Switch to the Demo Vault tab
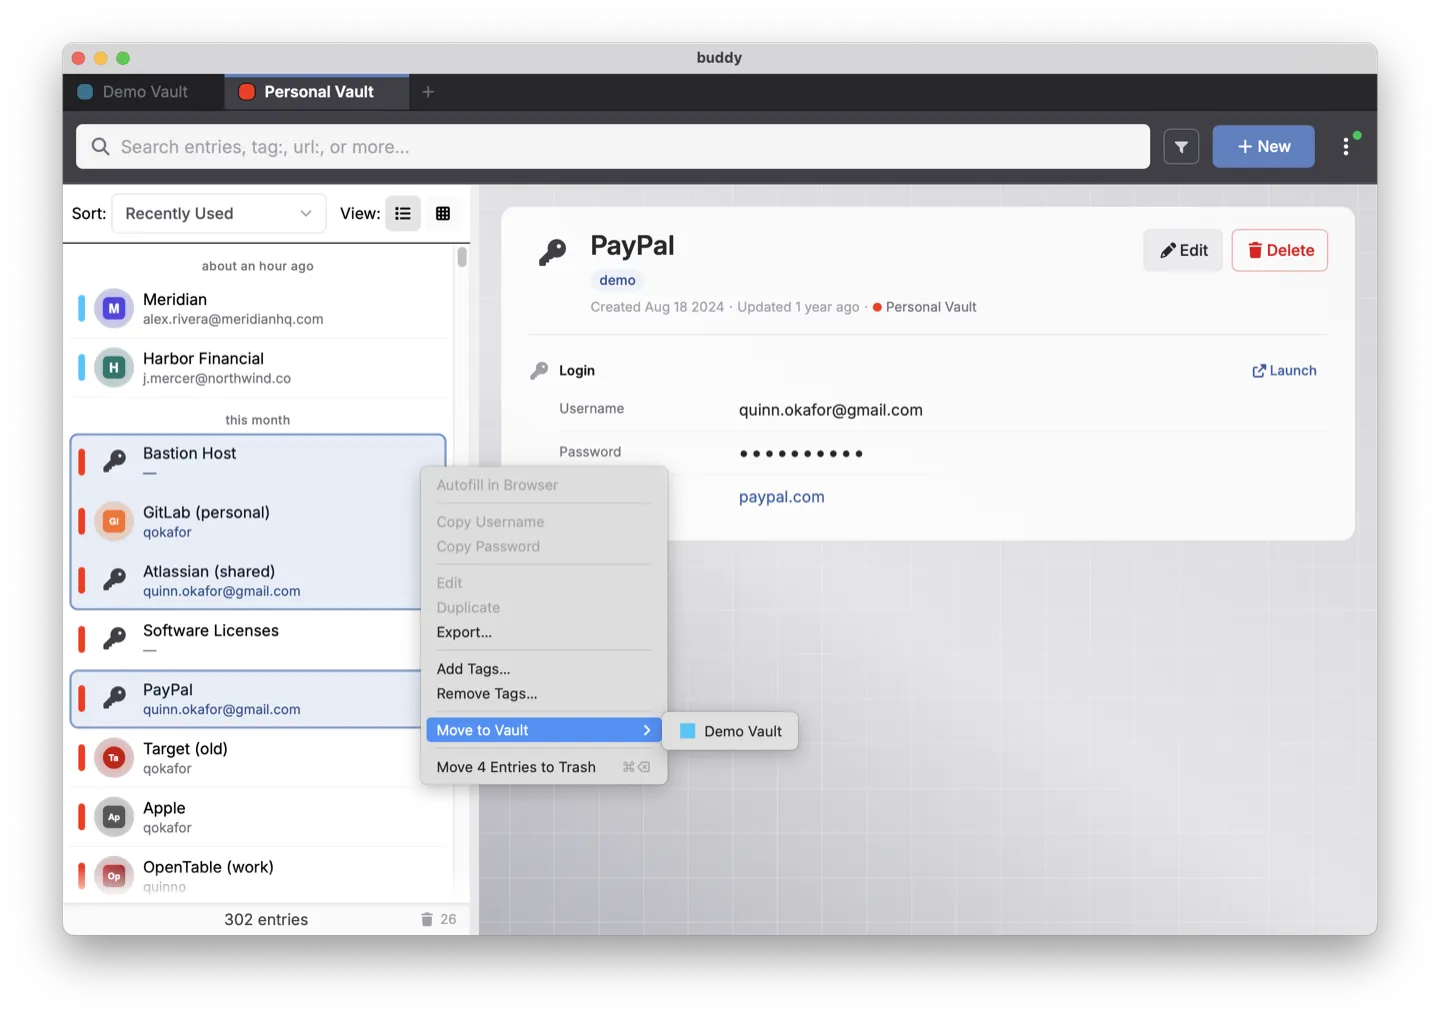1440x1018 pixels. click(144, 92)
